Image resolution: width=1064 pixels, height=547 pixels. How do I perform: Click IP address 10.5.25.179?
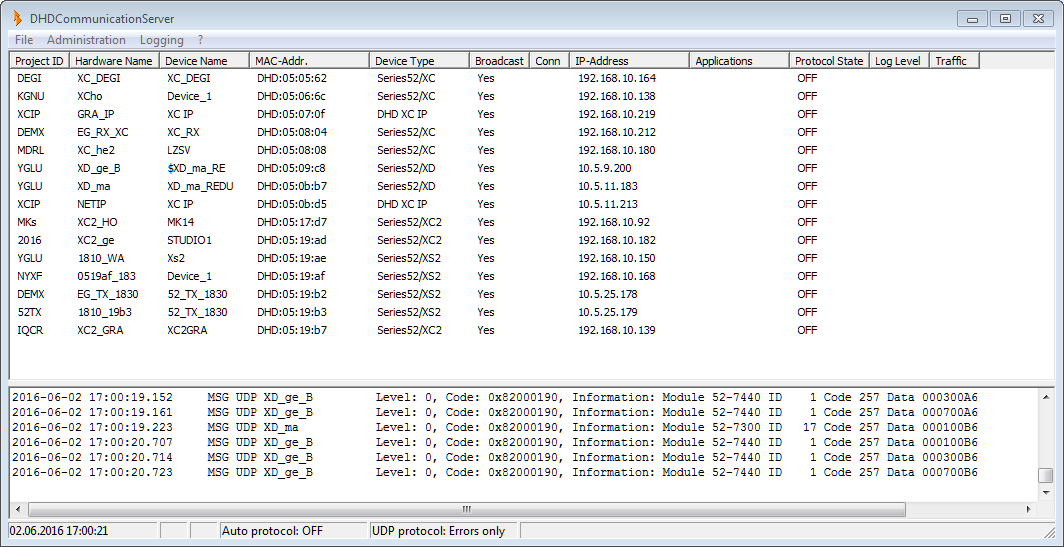(x=608, y=312)
